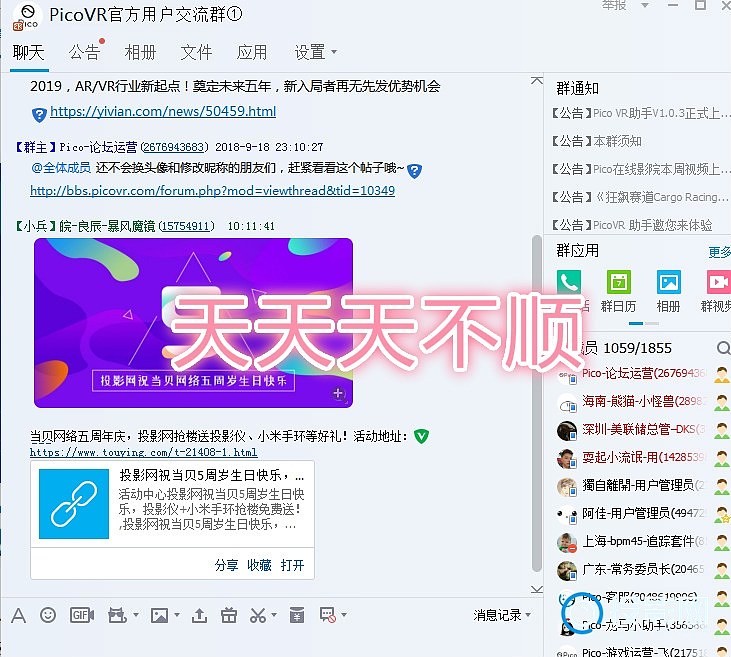Select member 广东-常务委员长

(642, 569)
